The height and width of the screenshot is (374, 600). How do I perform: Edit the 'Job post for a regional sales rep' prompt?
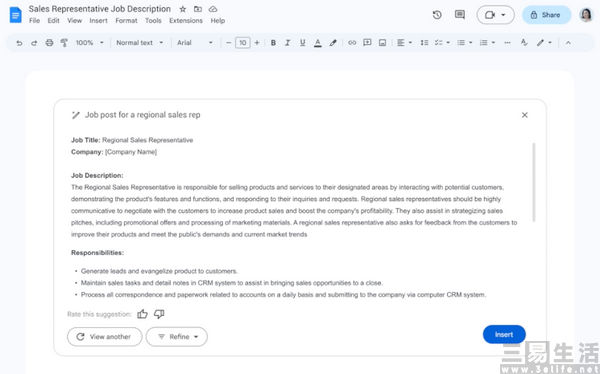(142, 115)
